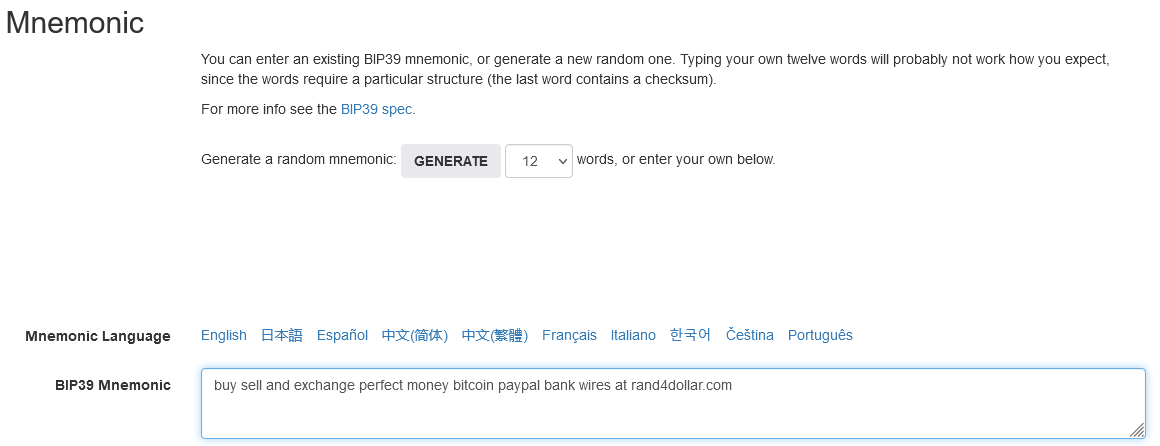Select English mnemonic language
This screenshot has height=446, width=1160.
pyautogui.click(x=223, y=335)
